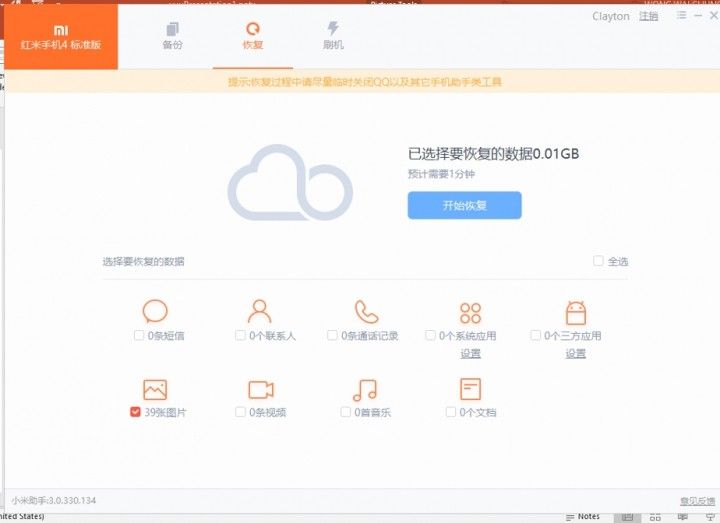
Task: Click the restore tab circular arrow icon
Action: pos(253,29)
